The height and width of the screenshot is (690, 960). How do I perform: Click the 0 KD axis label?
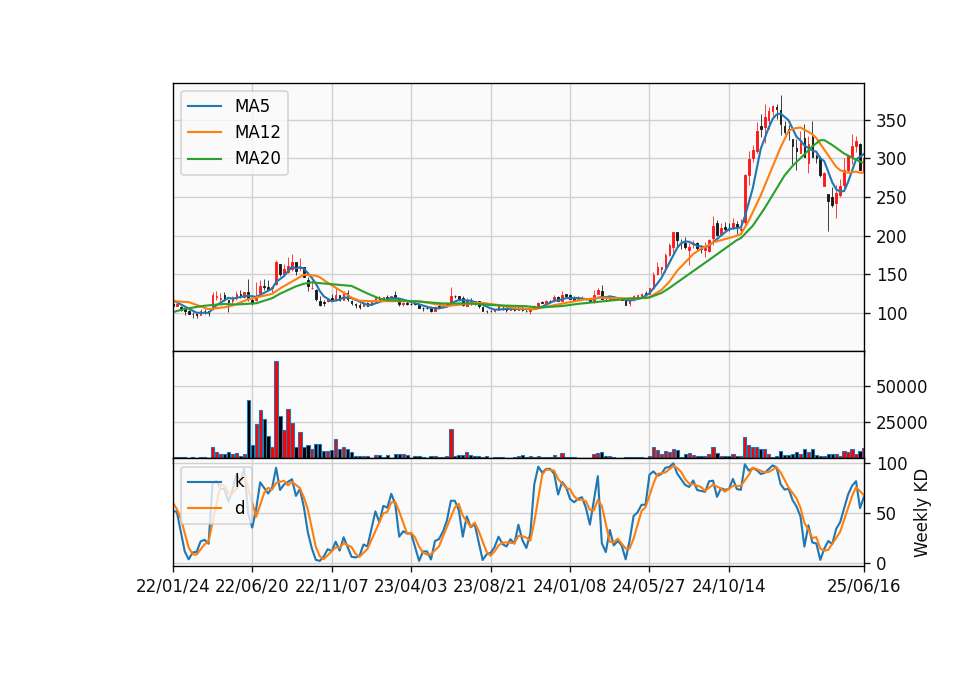[x=881, y=564]
